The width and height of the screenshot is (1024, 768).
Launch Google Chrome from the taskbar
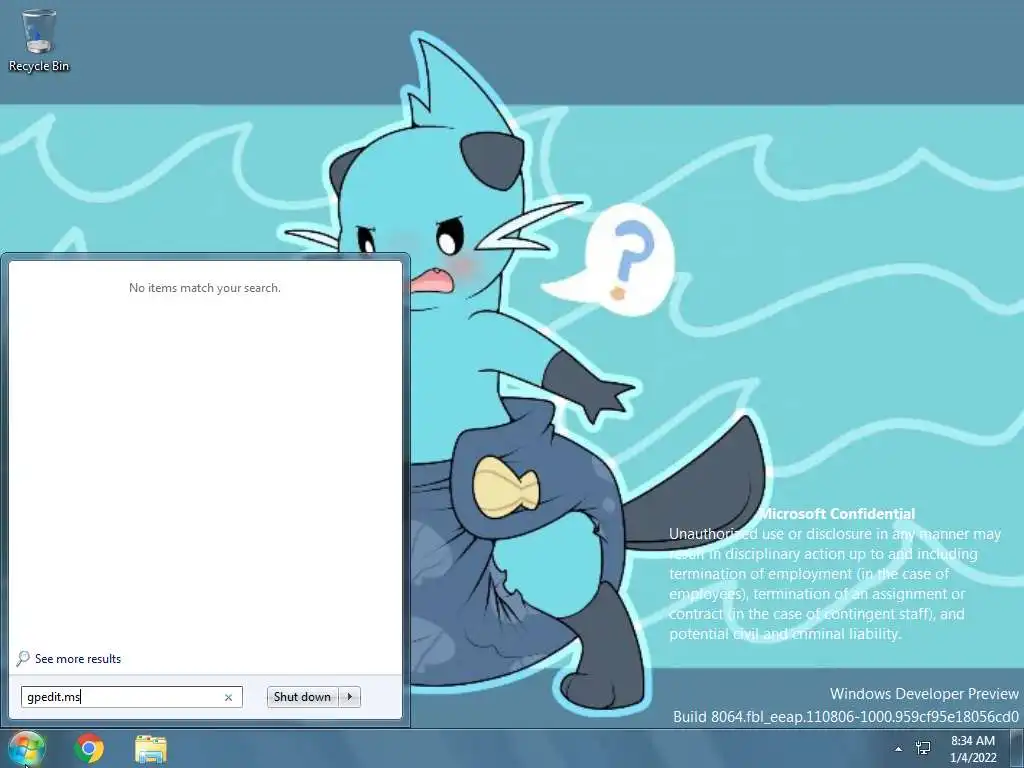pos(89,748)
